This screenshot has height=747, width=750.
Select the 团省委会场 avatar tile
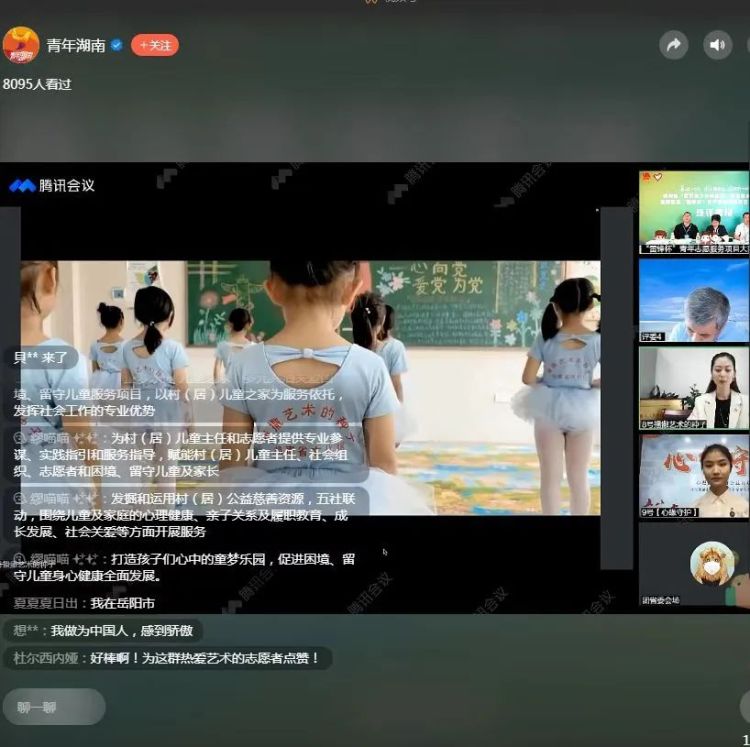click(x=694, y=565)
